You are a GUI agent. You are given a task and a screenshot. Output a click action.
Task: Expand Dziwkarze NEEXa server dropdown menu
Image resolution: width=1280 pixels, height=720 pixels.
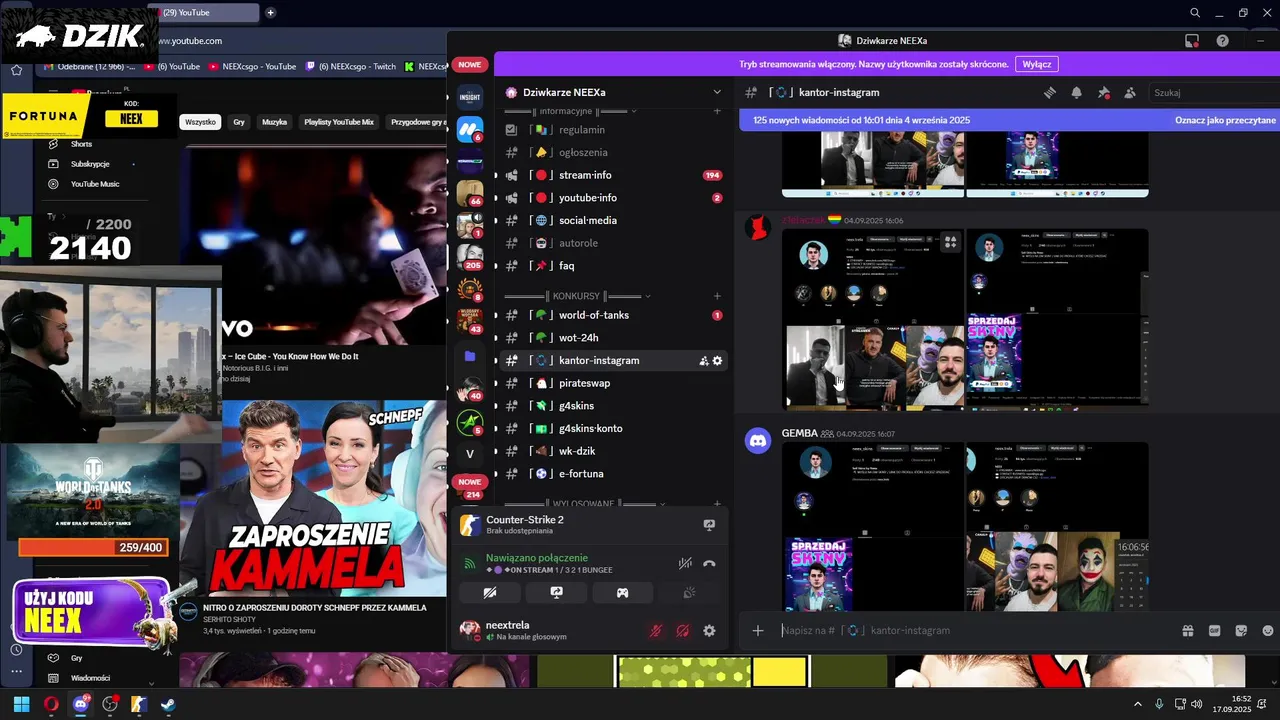pos(717,92)
